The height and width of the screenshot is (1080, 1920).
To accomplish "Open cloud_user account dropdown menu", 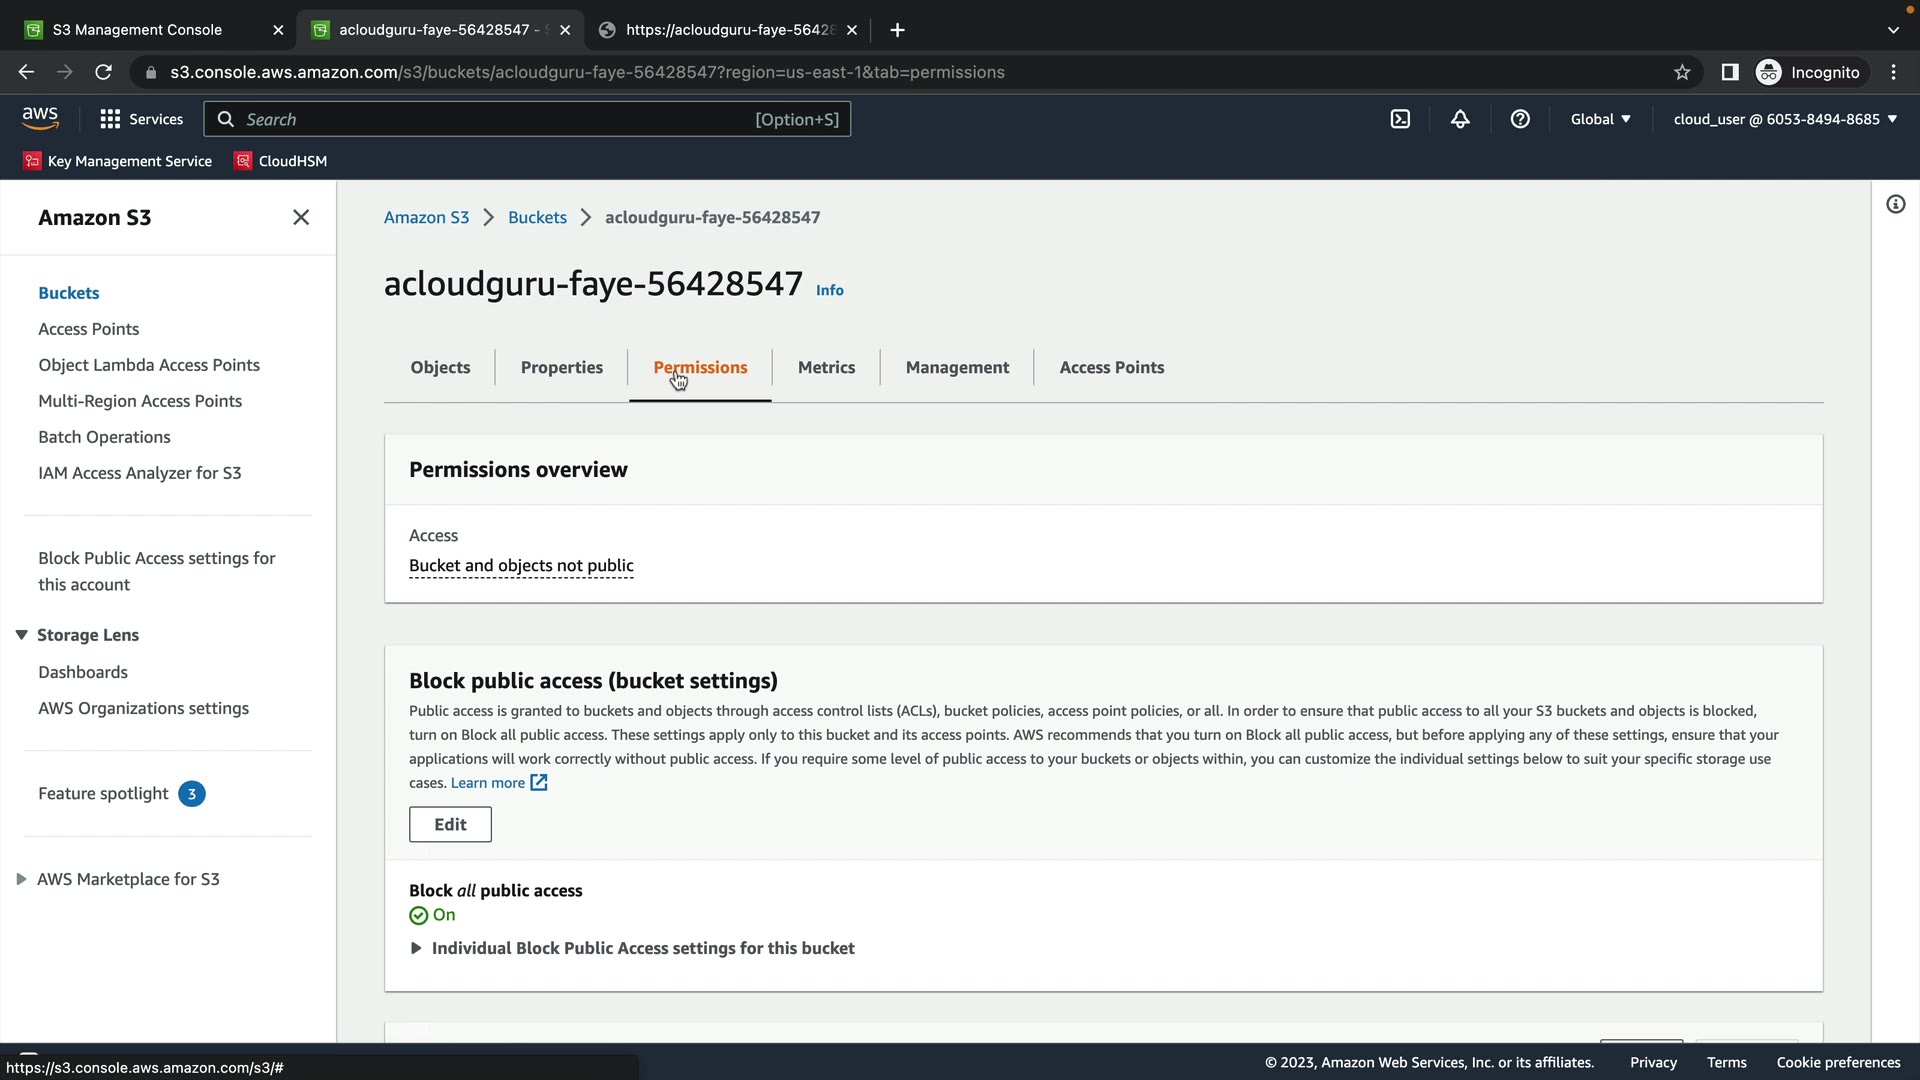I will 1785,119.
